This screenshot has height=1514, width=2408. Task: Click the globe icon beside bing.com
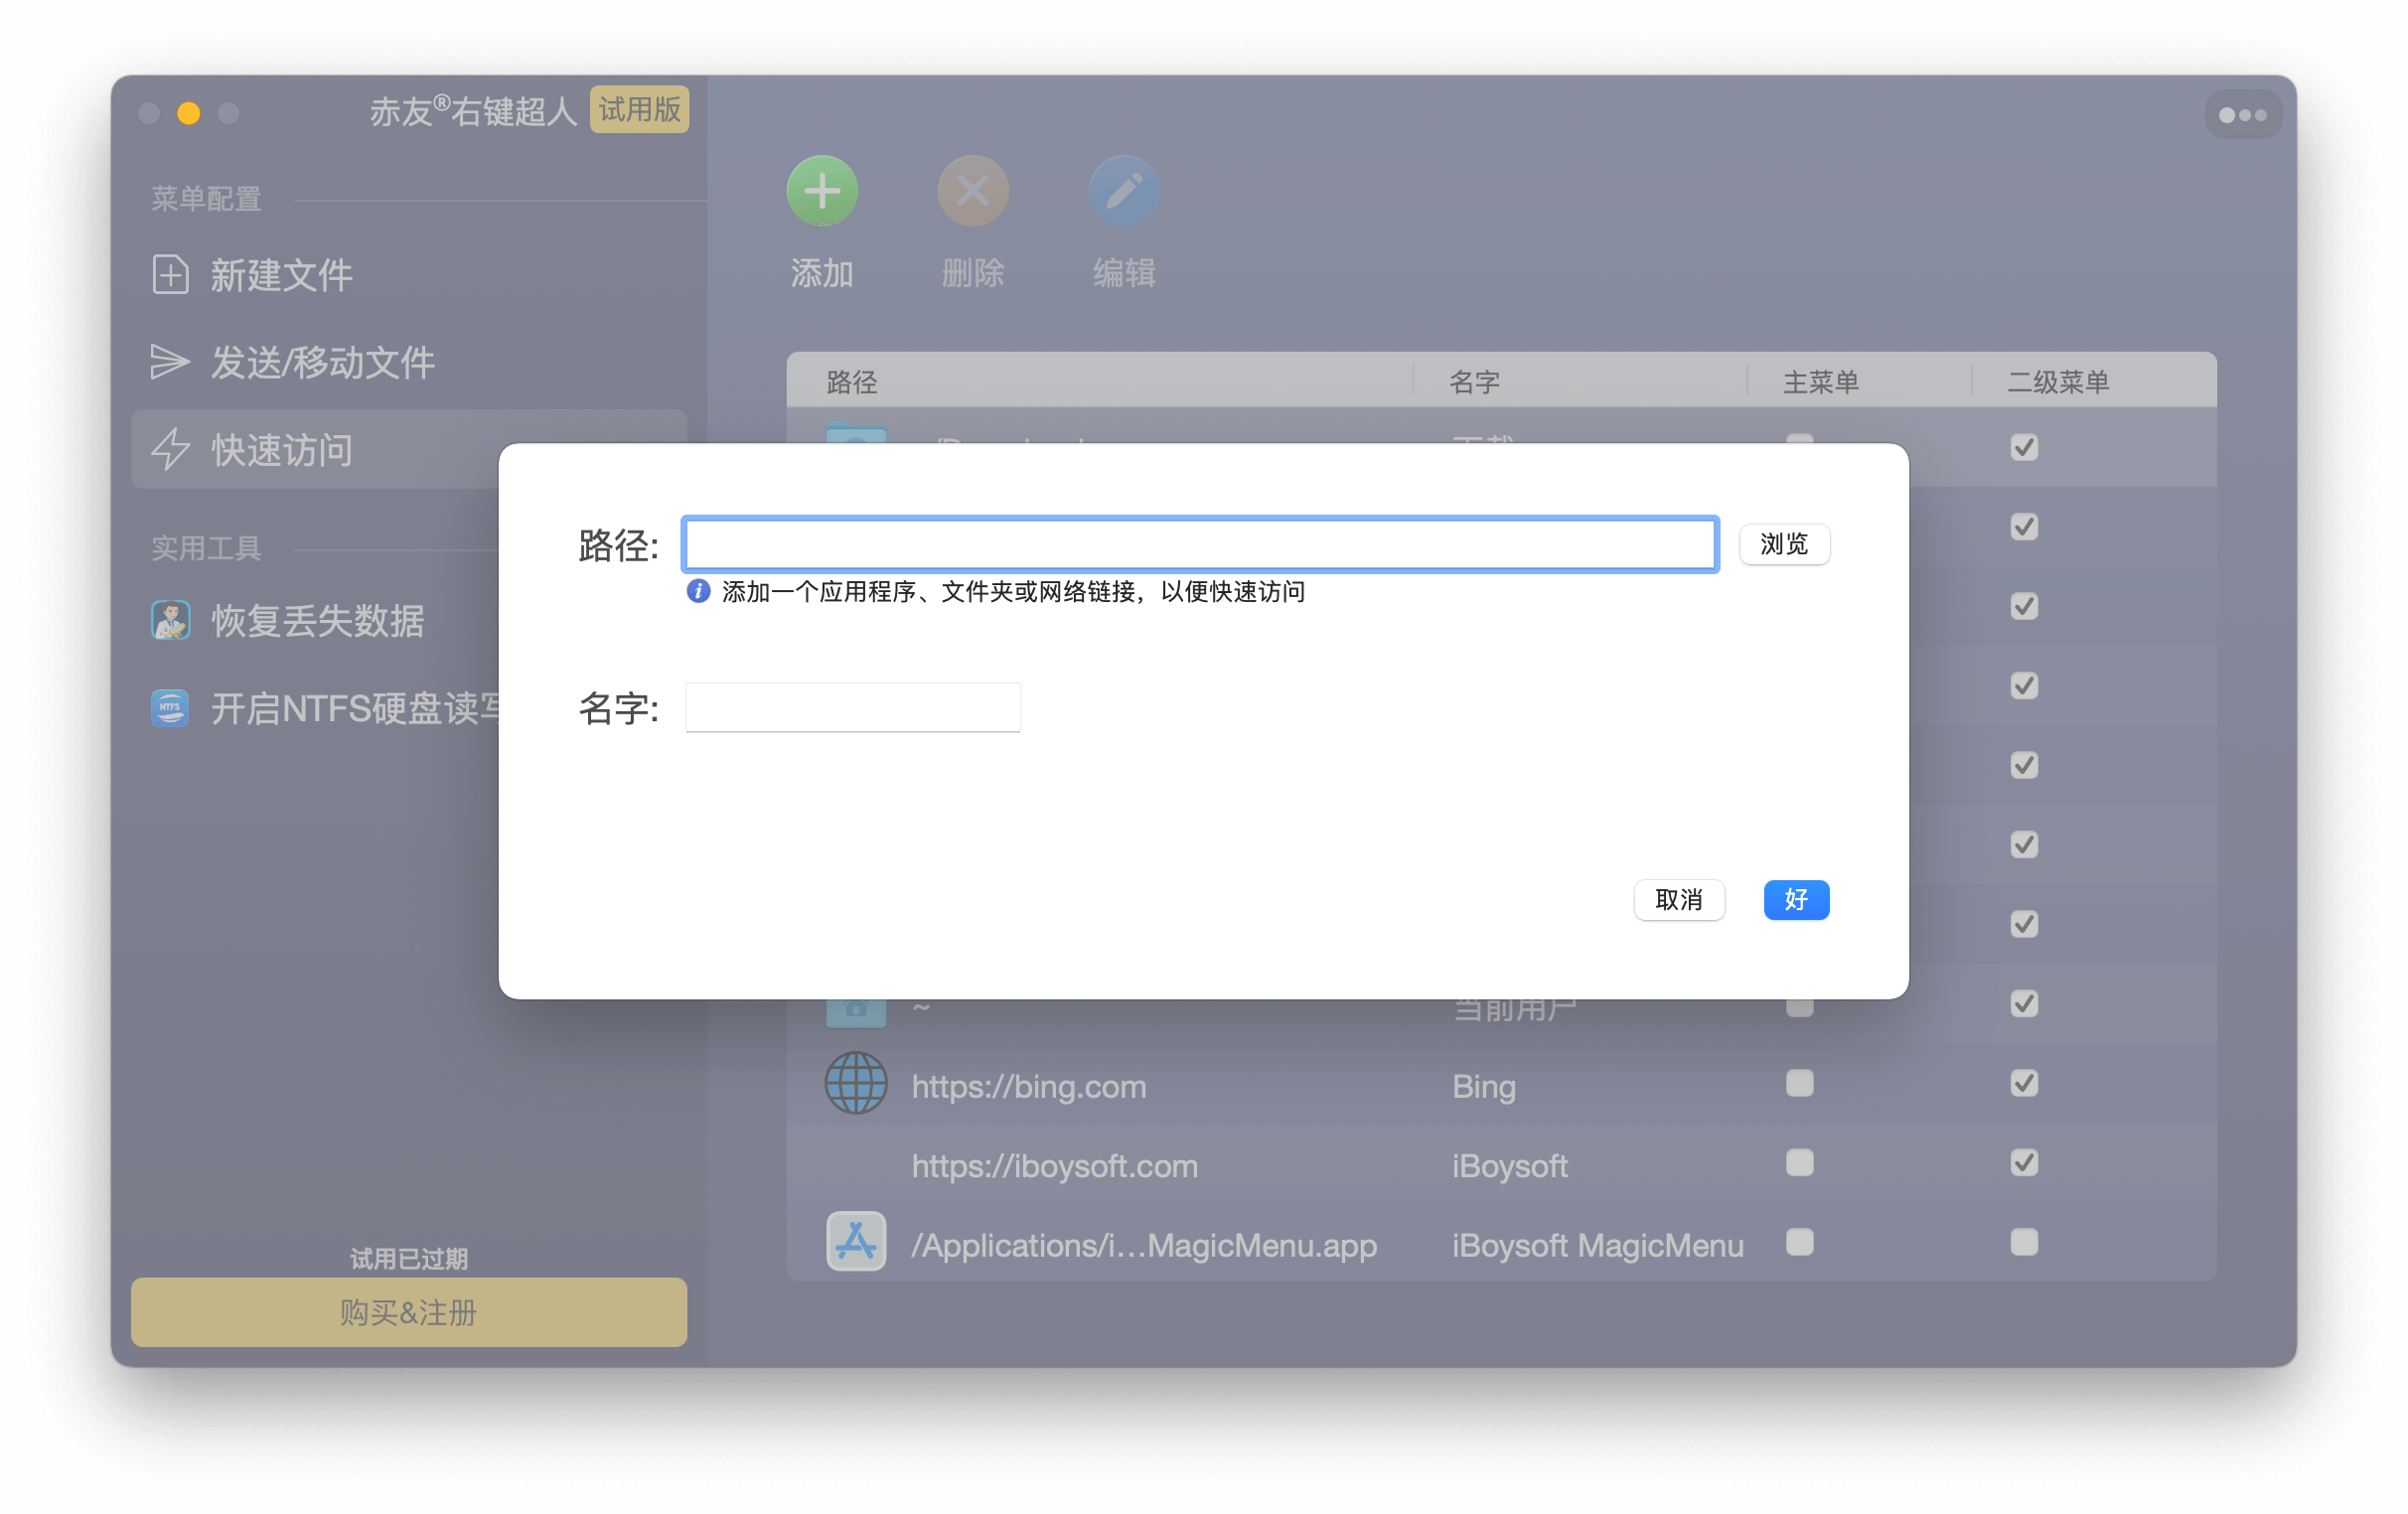coord(855,1084)
